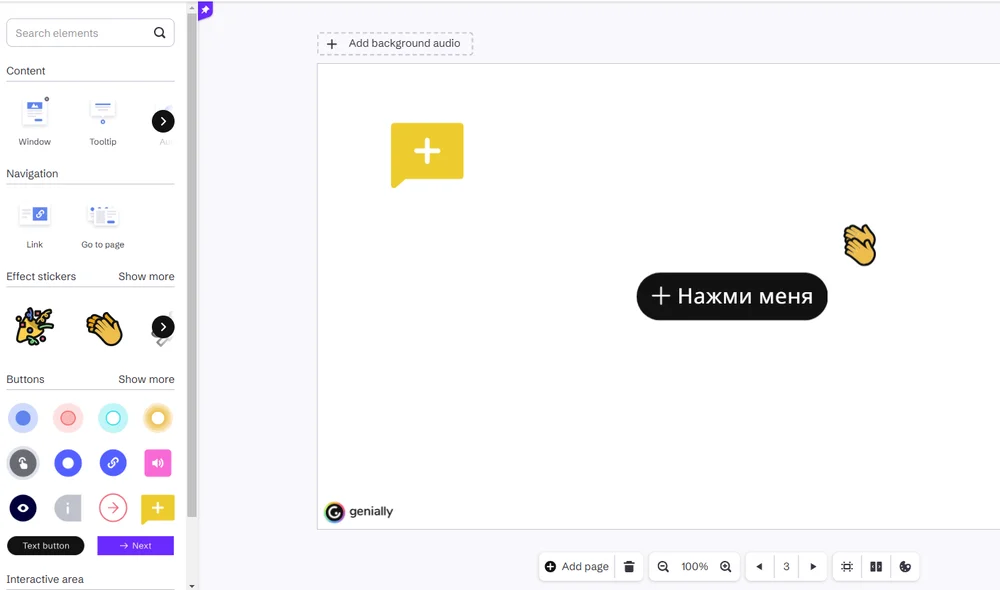
Task: Delete page with trash icon
Action: pyautogui.click(x=629, y=566)
